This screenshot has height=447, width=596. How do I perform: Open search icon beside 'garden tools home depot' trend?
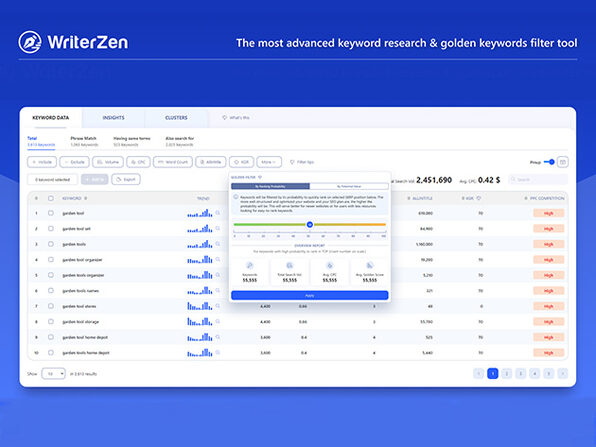coord(218,352)
